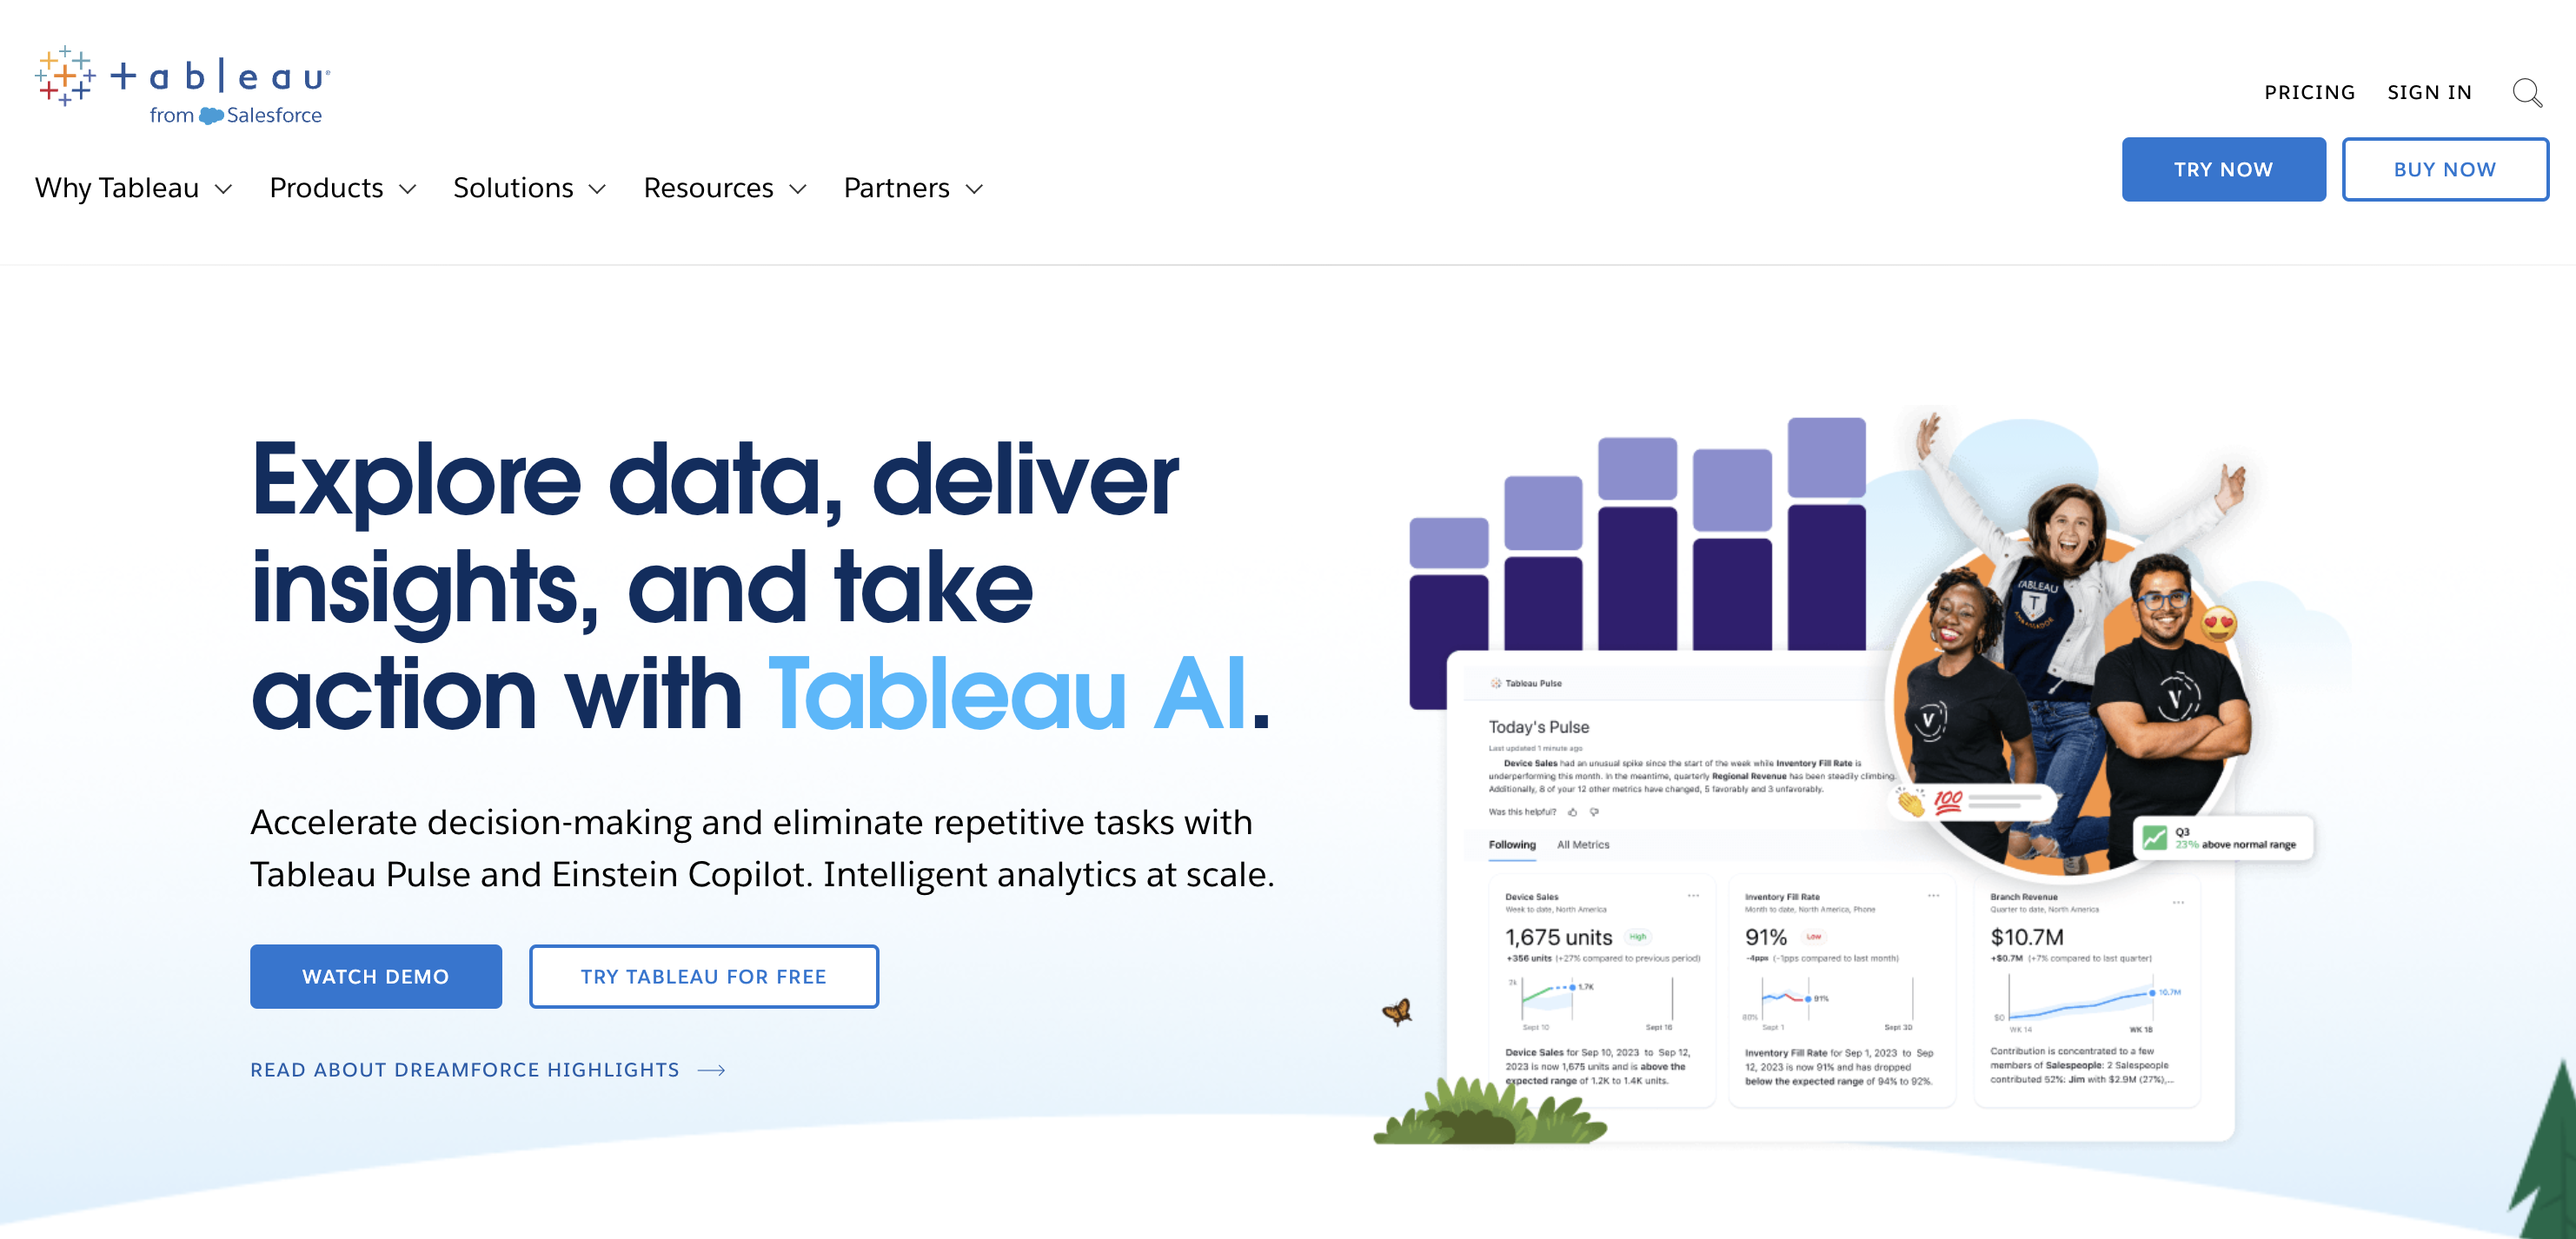Click the Device Sales trend graph icon
Image resolution: width=2576 pixels, height=1239 pixels.
[x=1559, y=1001]
